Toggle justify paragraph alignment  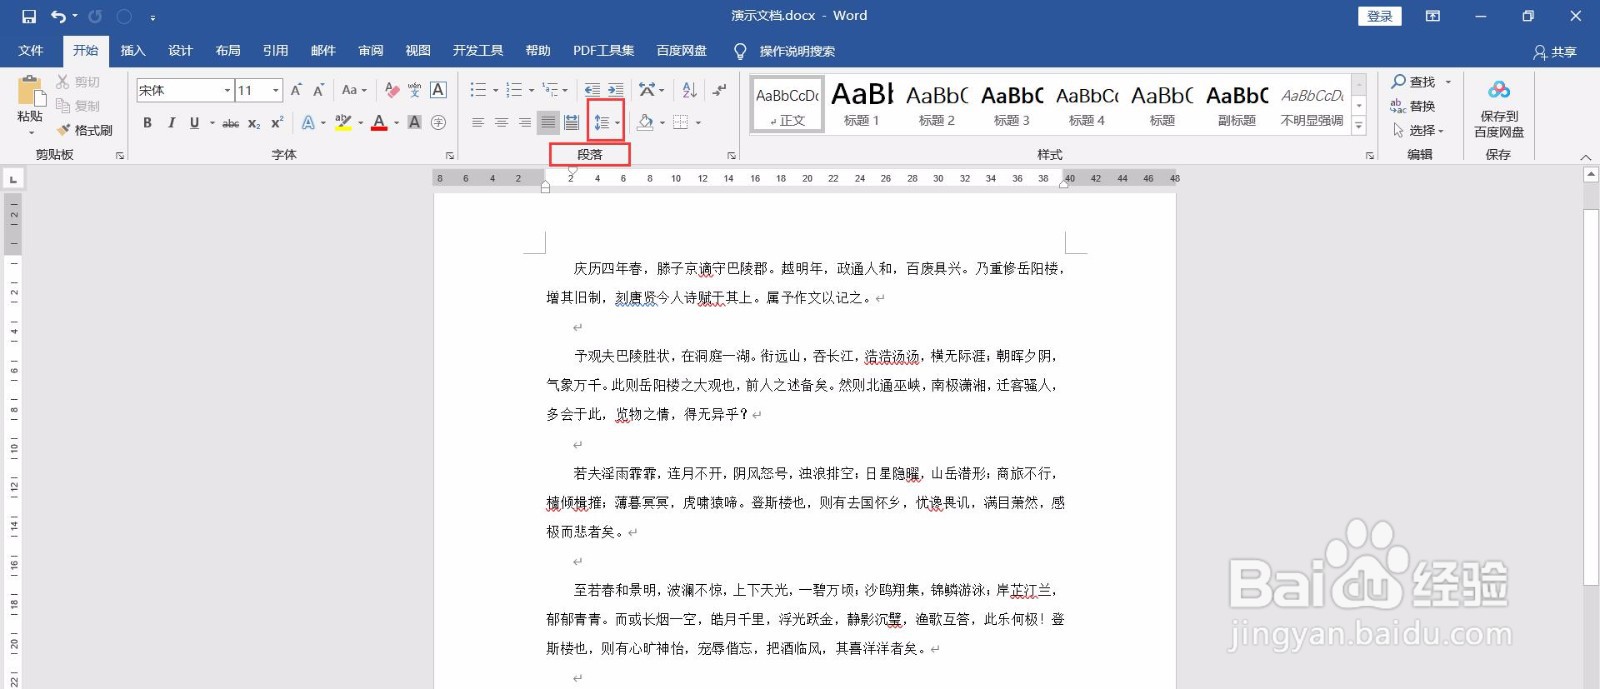[x=547, y=122]
